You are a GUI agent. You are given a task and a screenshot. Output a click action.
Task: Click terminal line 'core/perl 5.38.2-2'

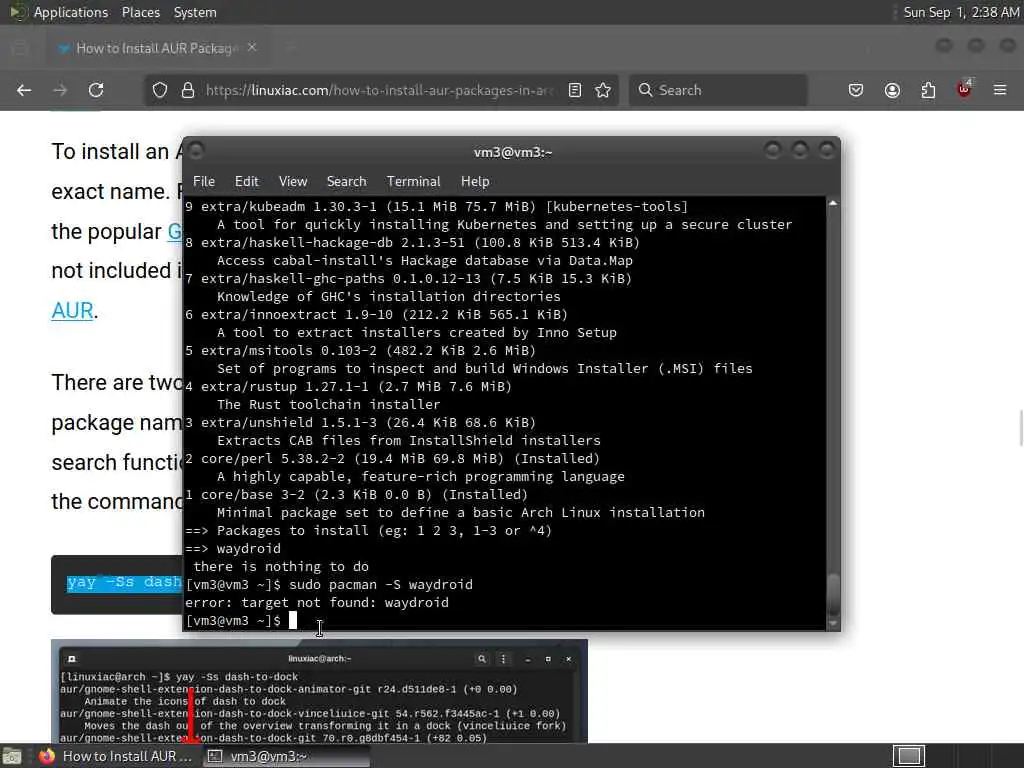392,458
